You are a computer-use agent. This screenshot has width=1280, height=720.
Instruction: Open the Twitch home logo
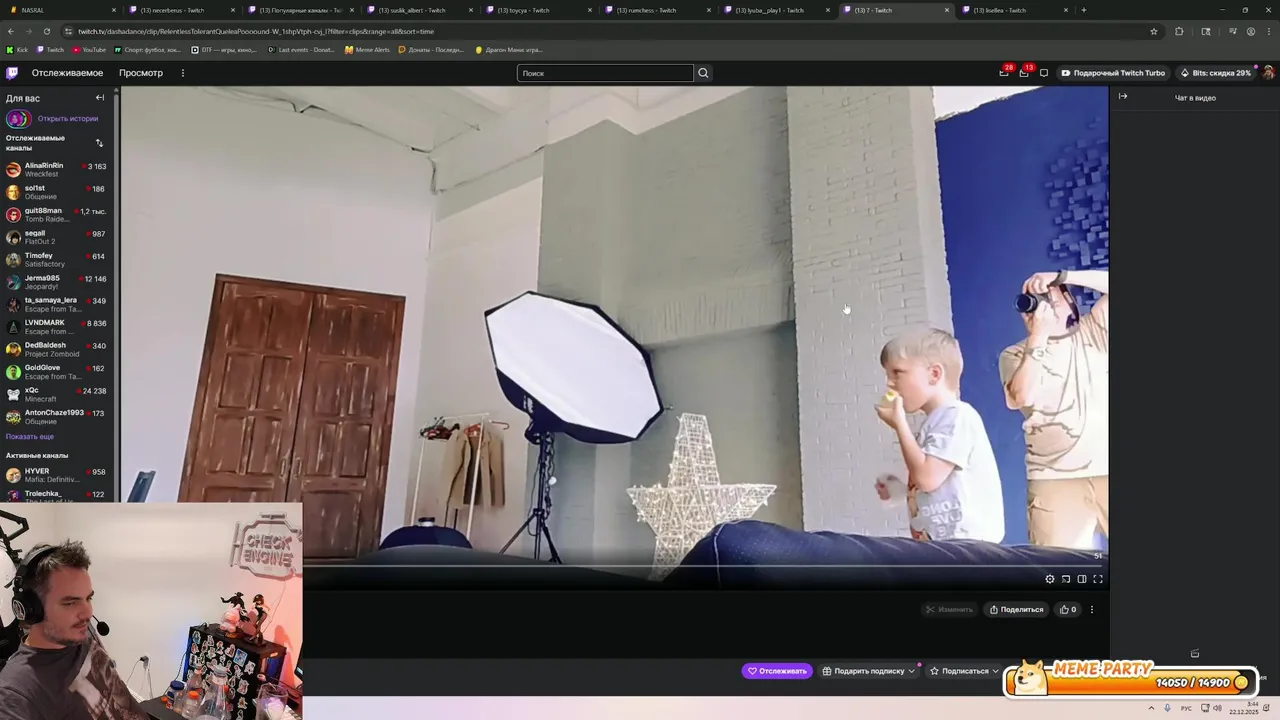[12, 73]
